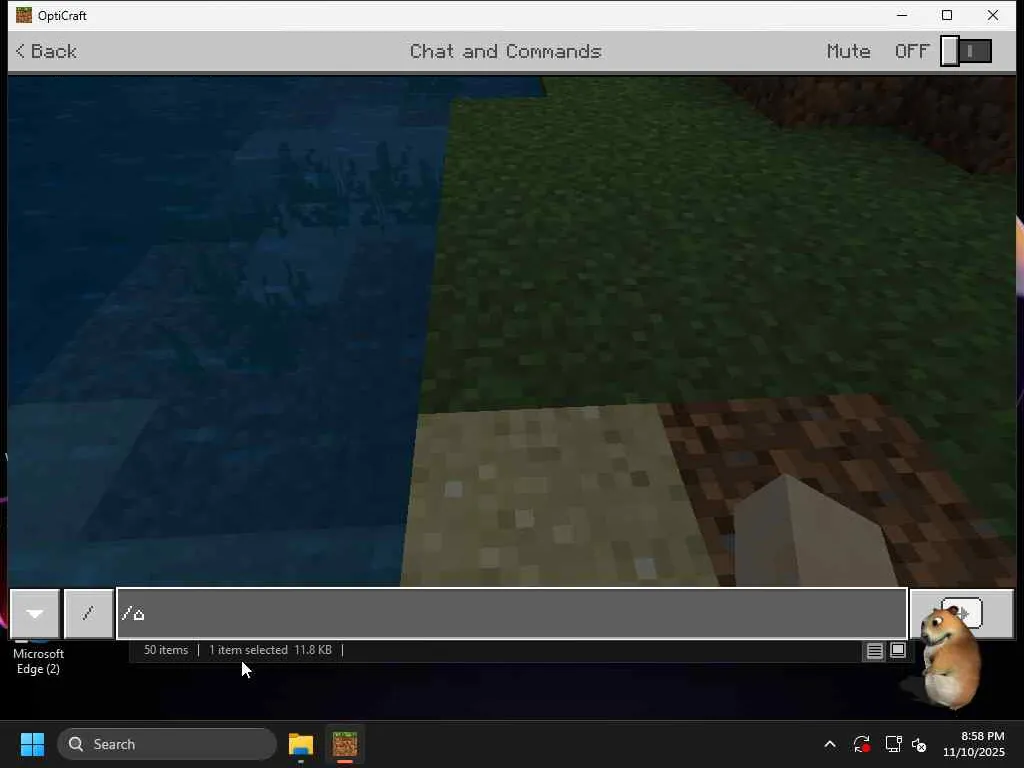The image size is (1024, 768).
Task: Switch File Explorer to large icons view
Action: point(898,650)
